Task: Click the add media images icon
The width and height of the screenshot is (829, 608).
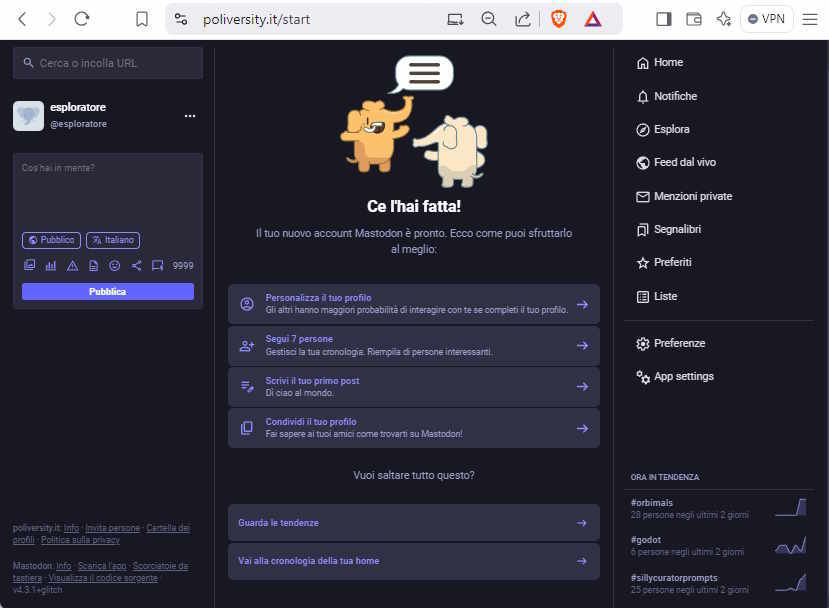Action: click(x=30, y=265)
